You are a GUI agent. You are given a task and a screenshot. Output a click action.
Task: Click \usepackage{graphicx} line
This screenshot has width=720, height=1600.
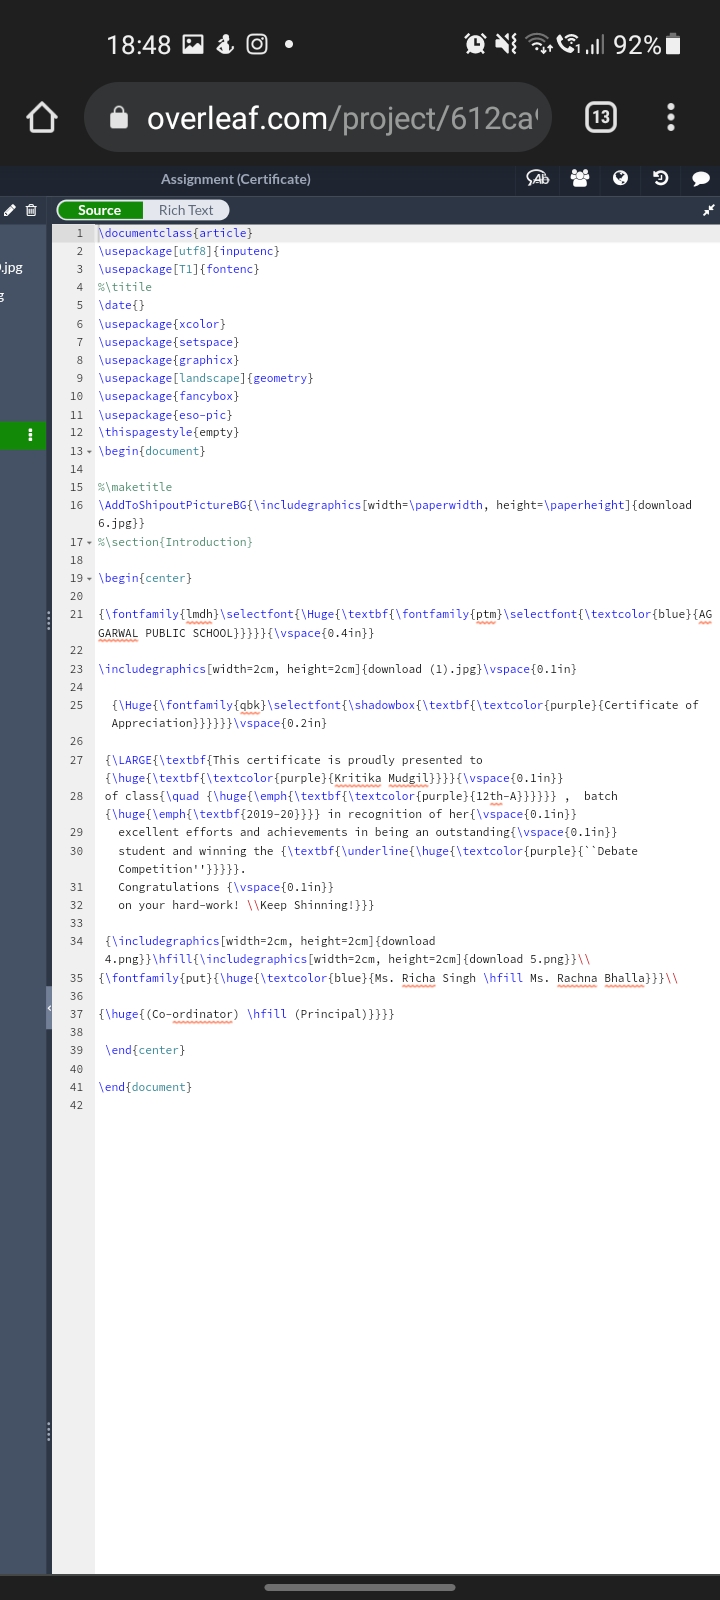coord(169,360)
